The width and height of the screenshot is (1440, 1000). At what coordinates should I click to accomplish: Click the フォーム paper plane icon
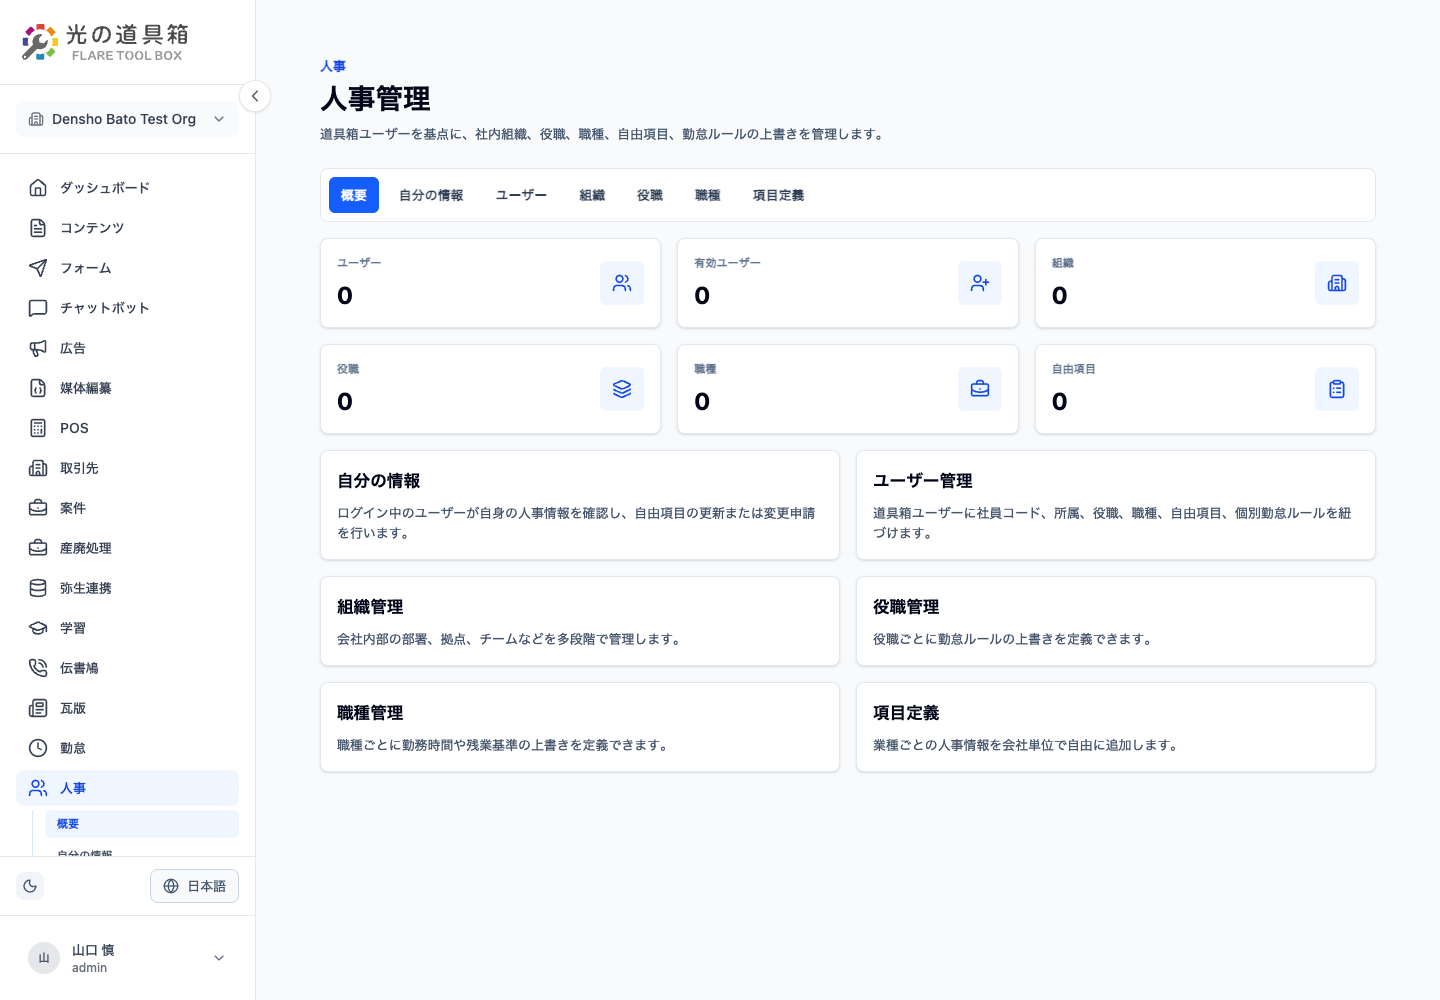pos(38,268)
